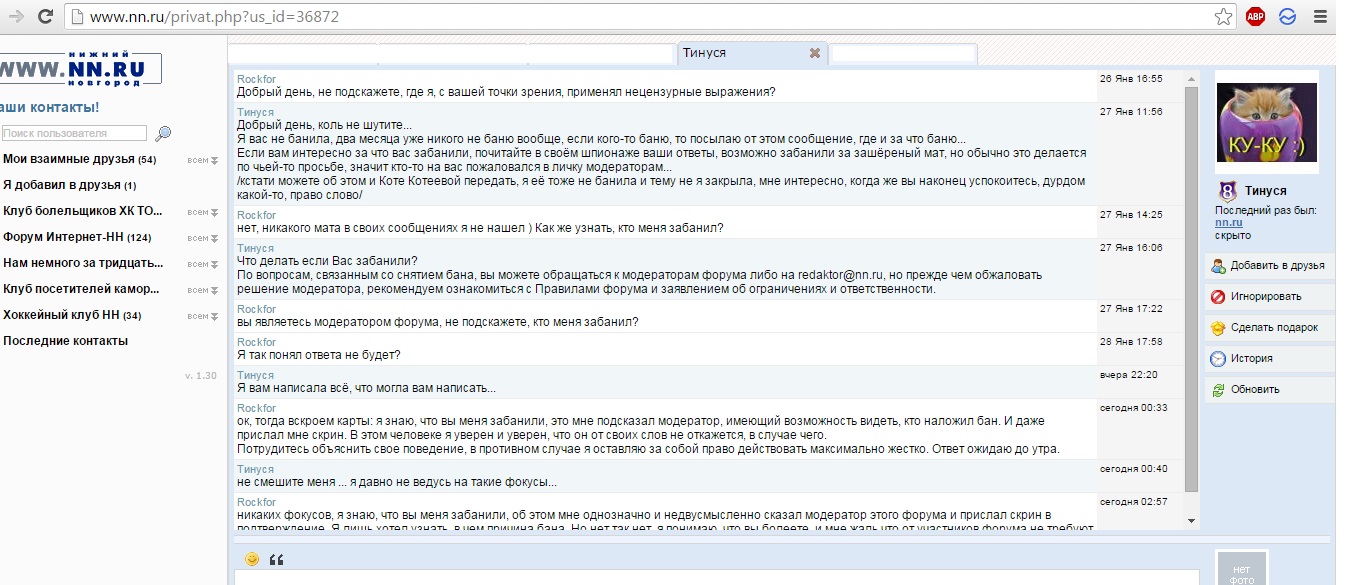Open the Chrome menu hamburger icon

(1320, 16)
